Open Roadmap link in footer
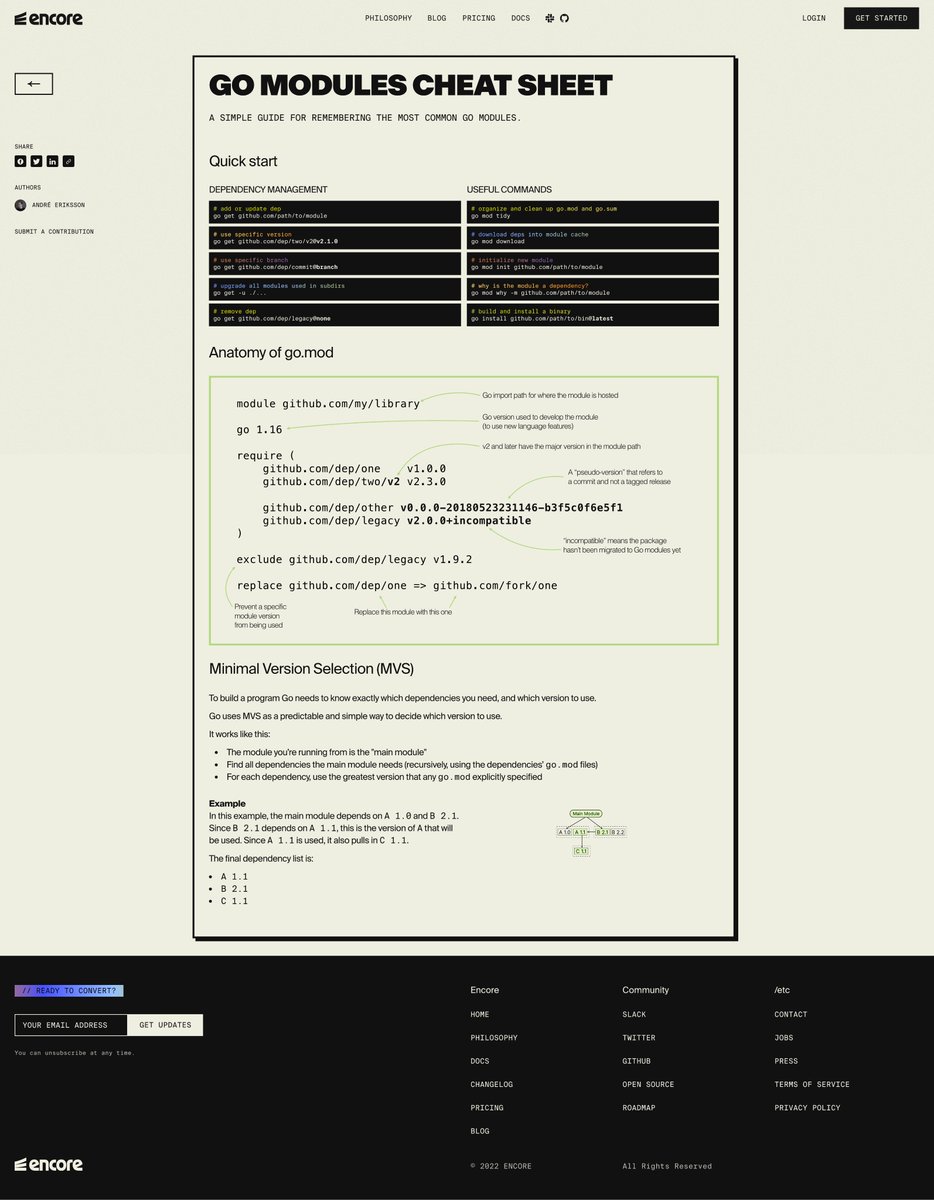Viewport: 934px width, 1200px height. click(x=639, y=1108)
